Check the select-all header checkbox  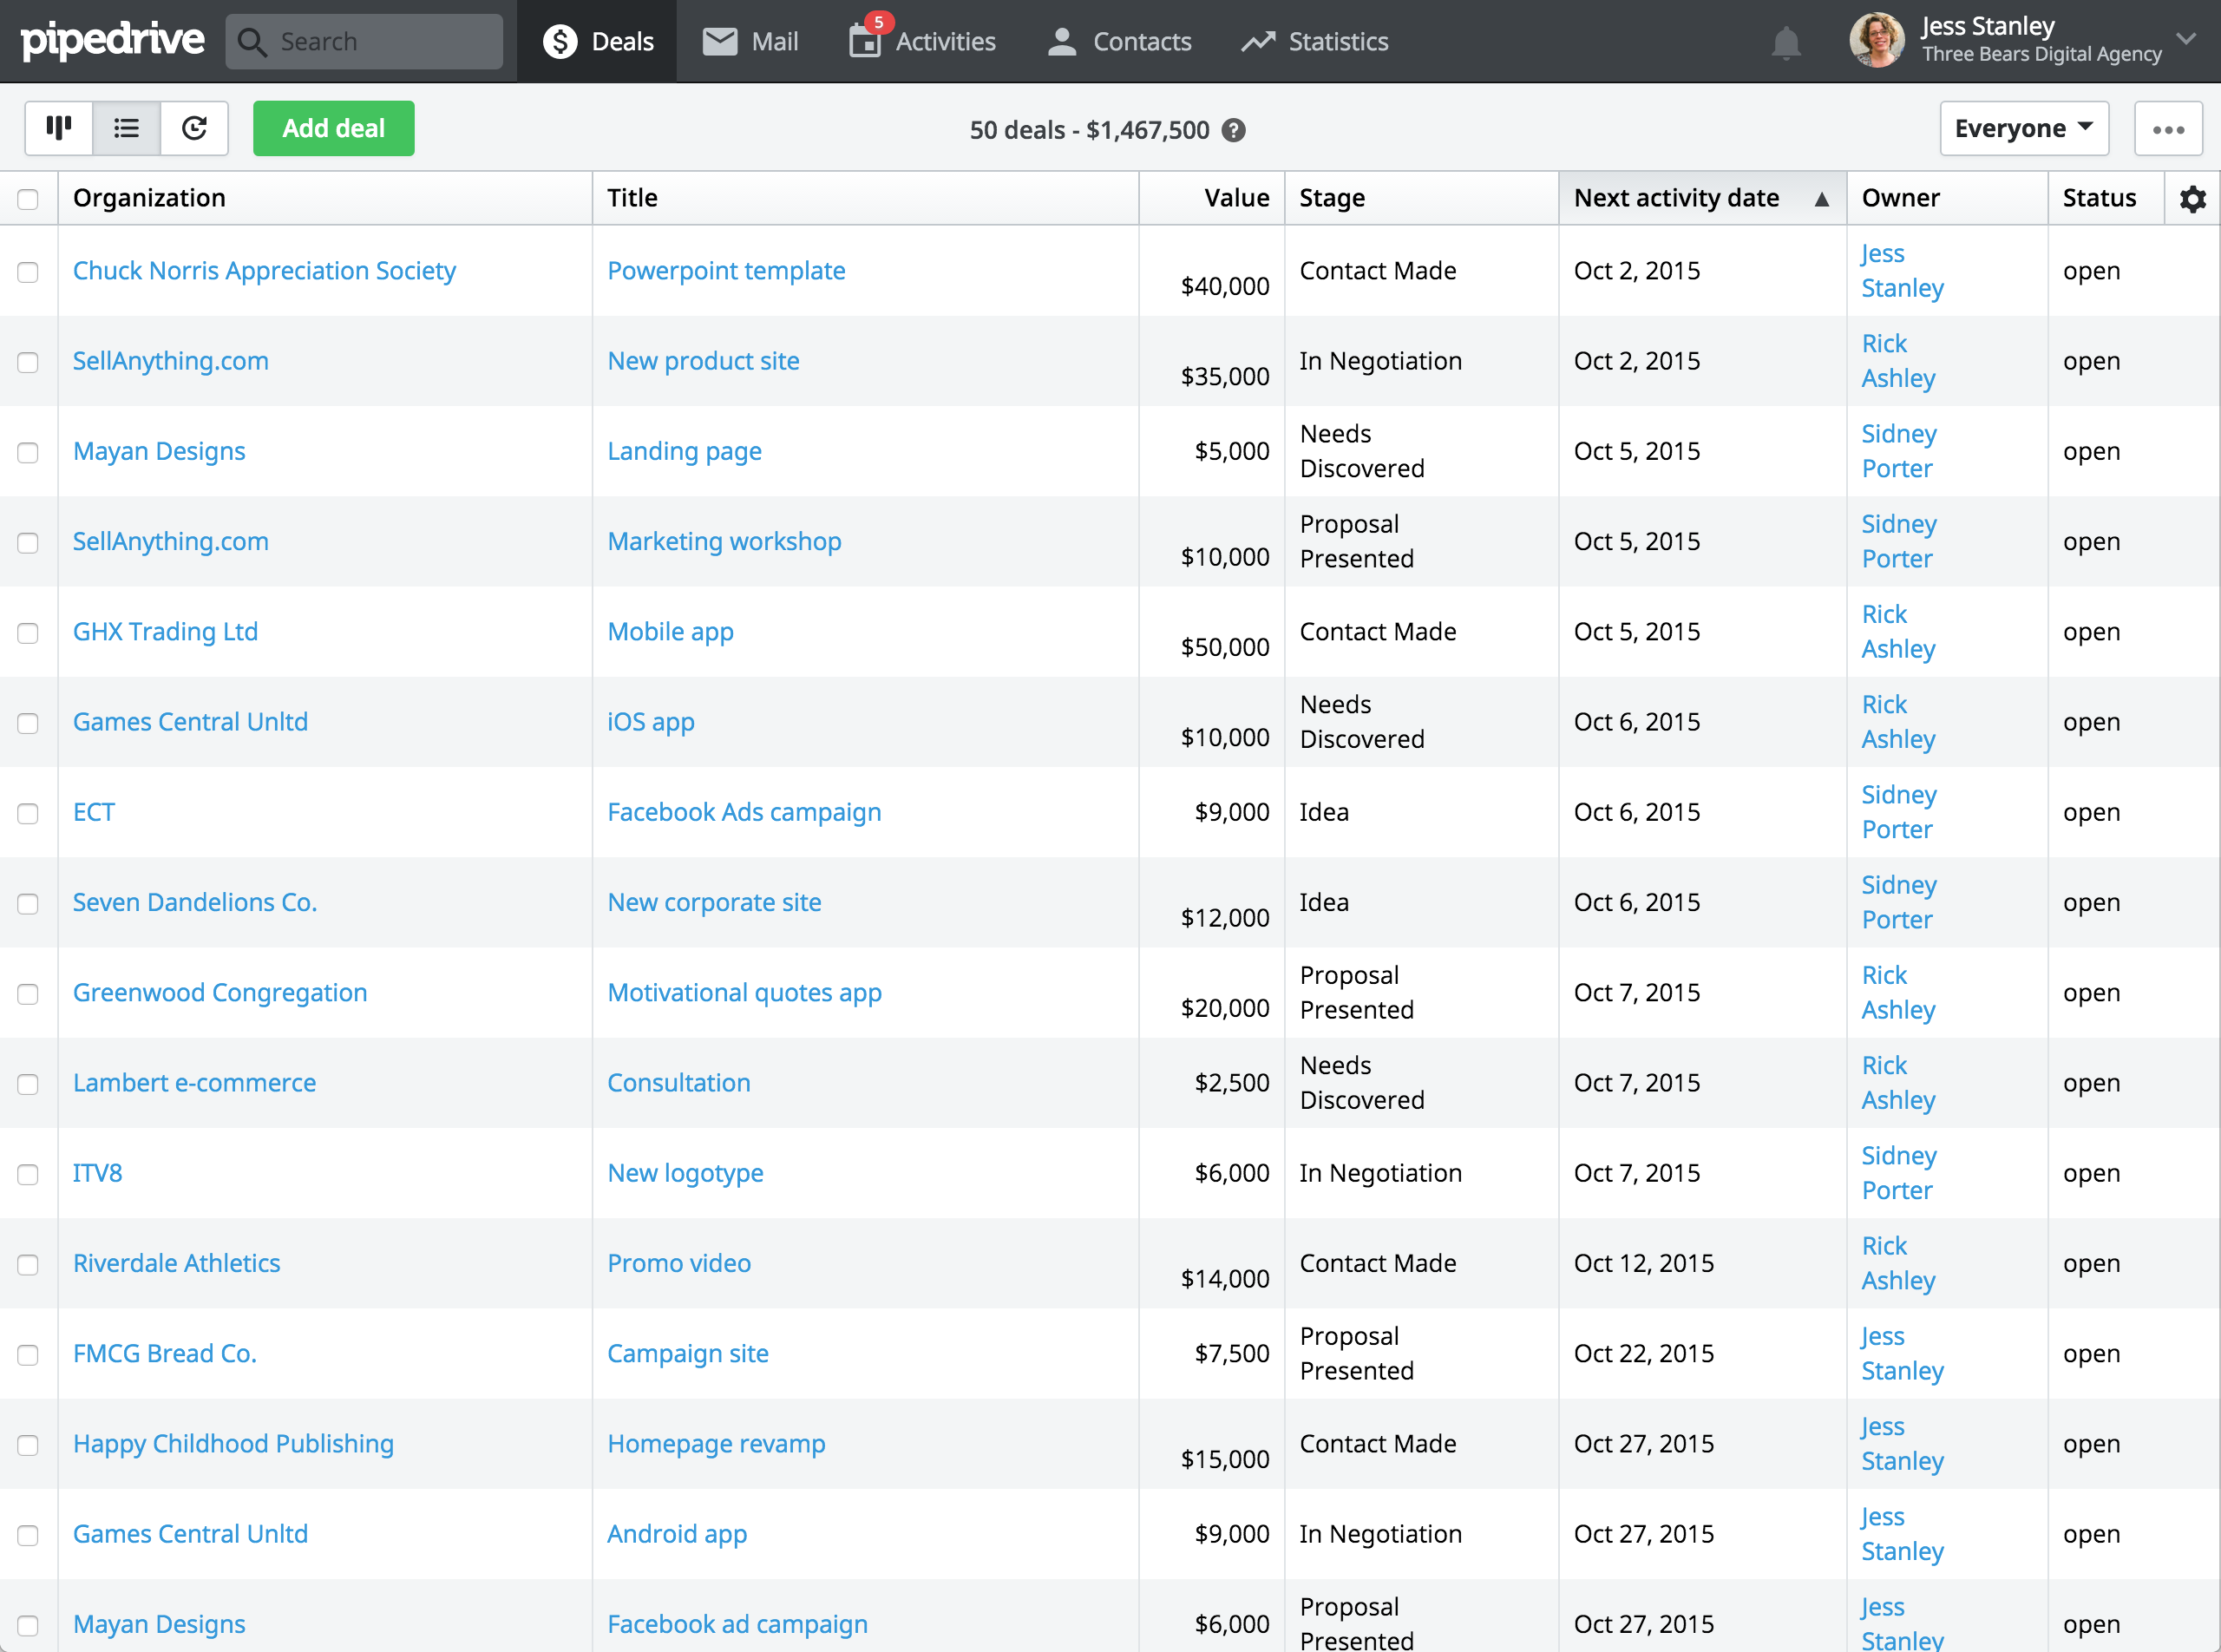(28, 199)
